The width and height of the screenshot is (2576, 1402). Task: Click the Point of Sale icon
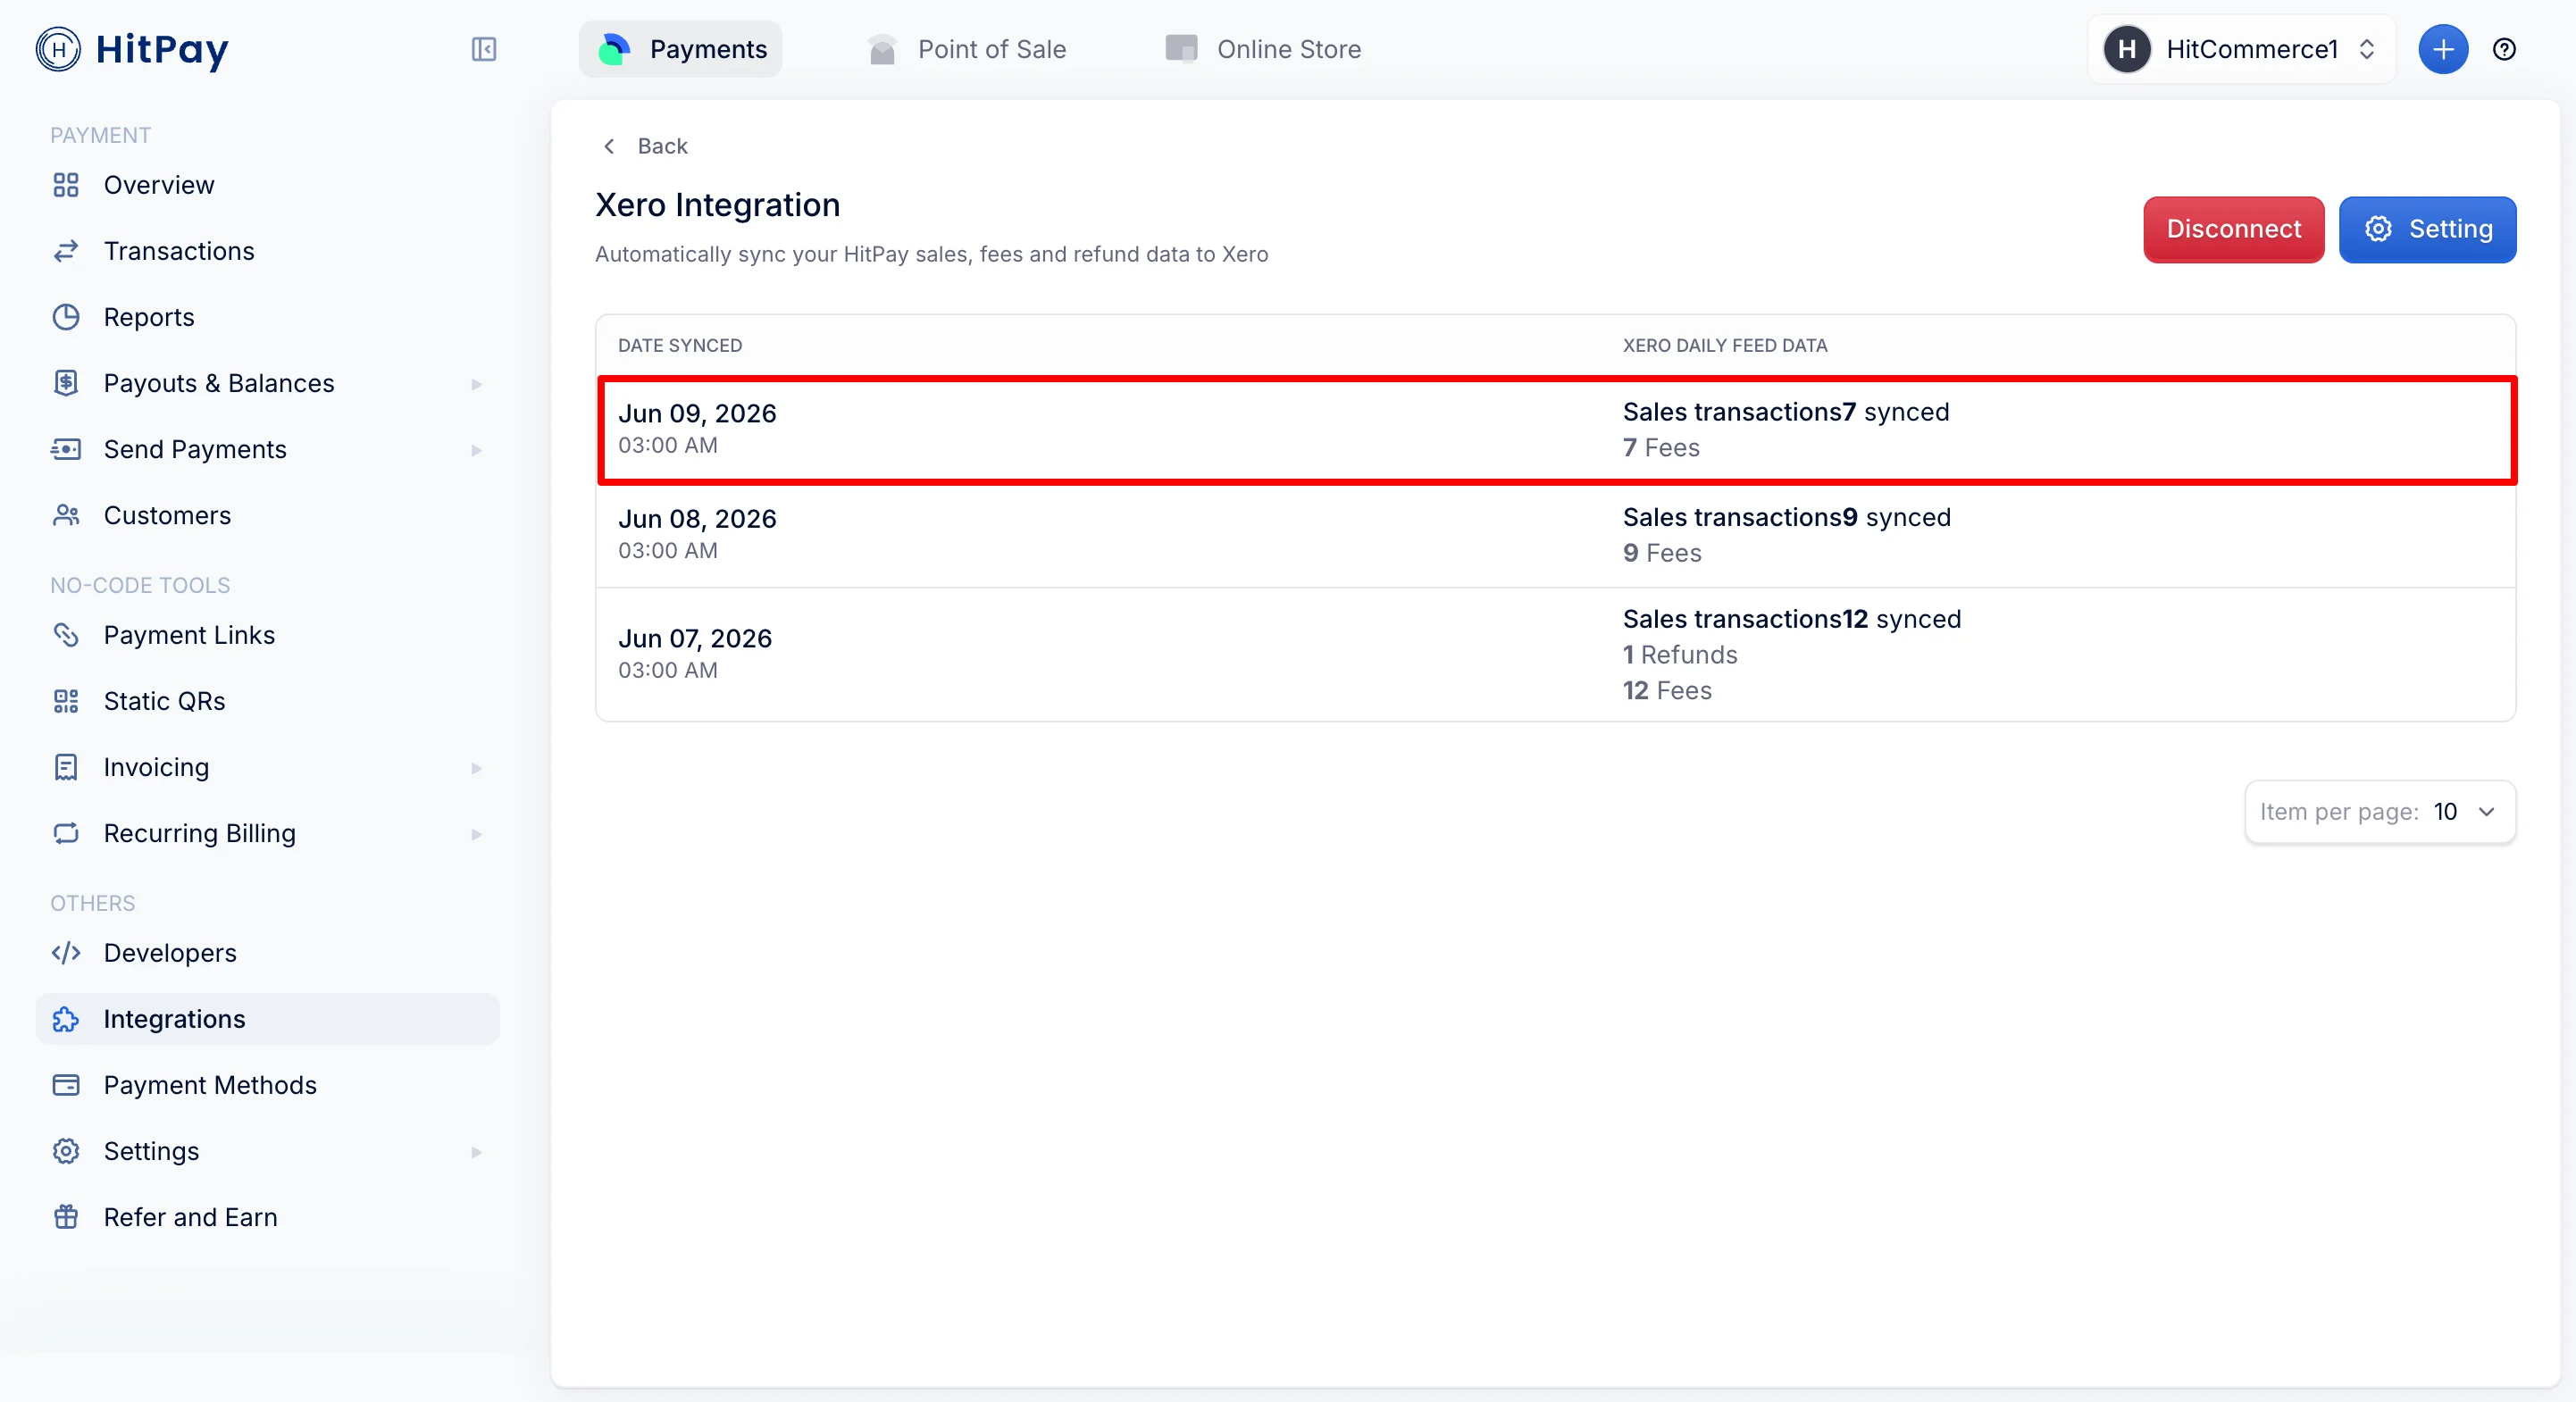click(882, 49)
